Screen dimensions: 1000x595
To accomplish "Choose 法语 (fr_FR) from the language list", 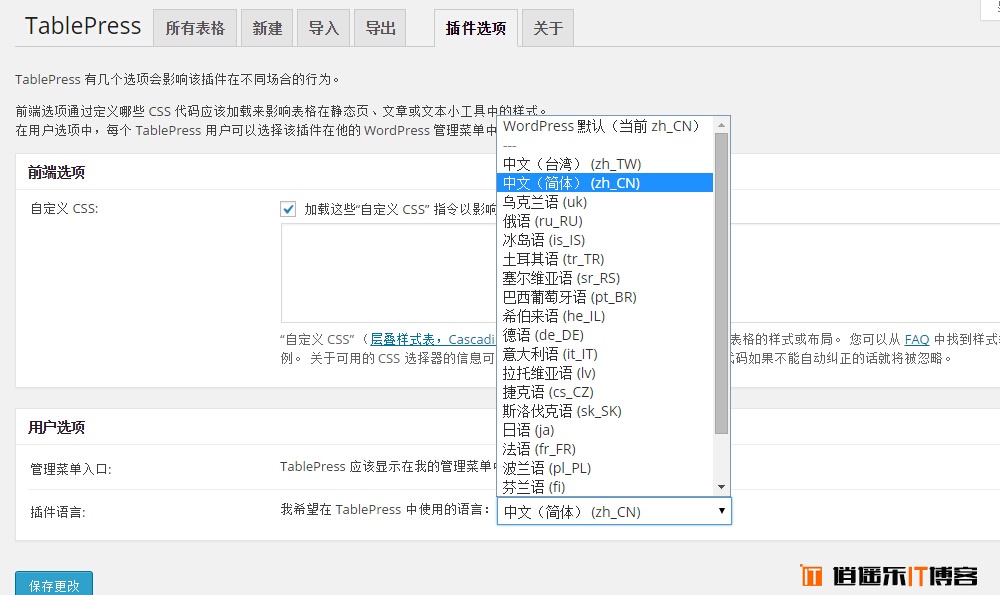I will [539, 449].
